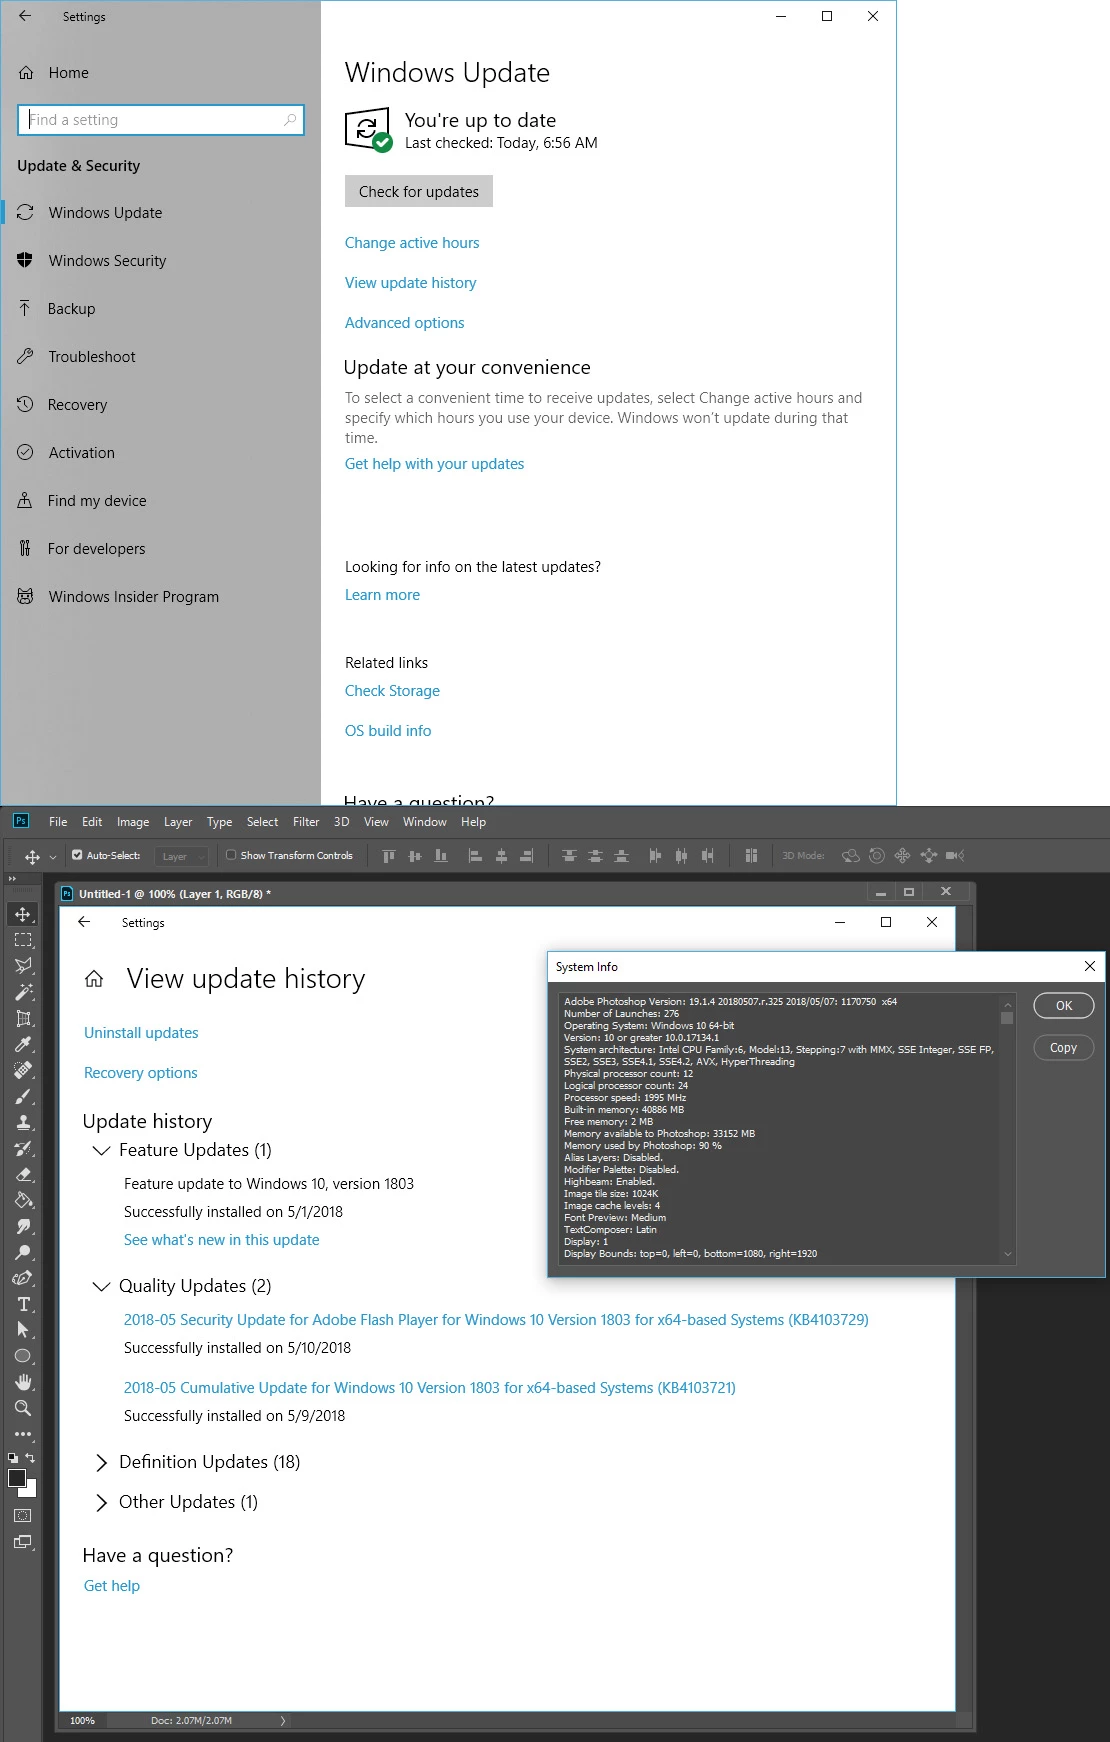This screenshot has width=1110, height=1742.
Task: Align left edges in options bar
Action: coord(475,856)
